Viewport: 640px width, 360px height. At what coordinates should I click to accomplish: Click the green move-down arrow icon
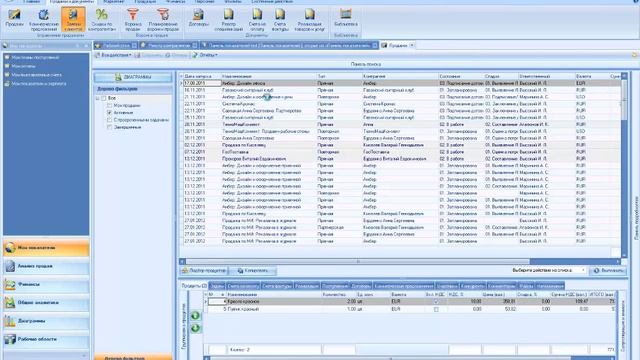coord(196,328)
